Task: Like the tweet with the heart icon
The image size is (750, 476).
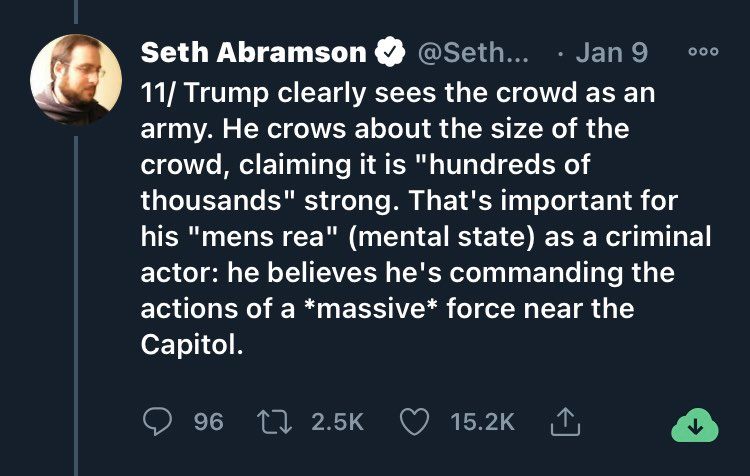Action: [x=413, y=423]
